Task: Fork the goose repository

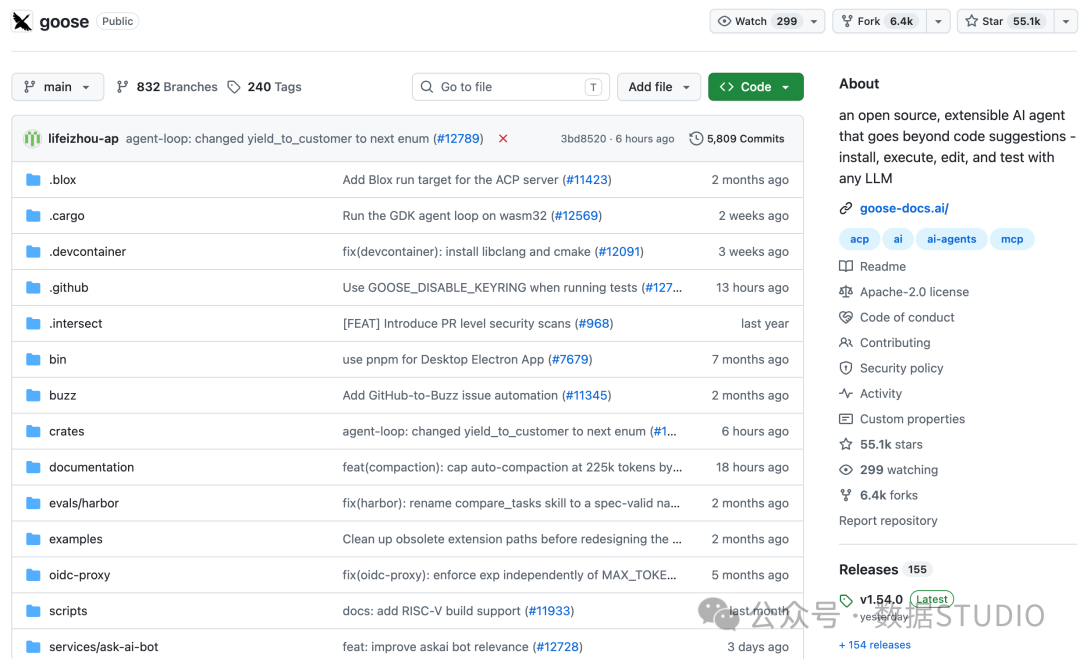Action: (880, 21)
